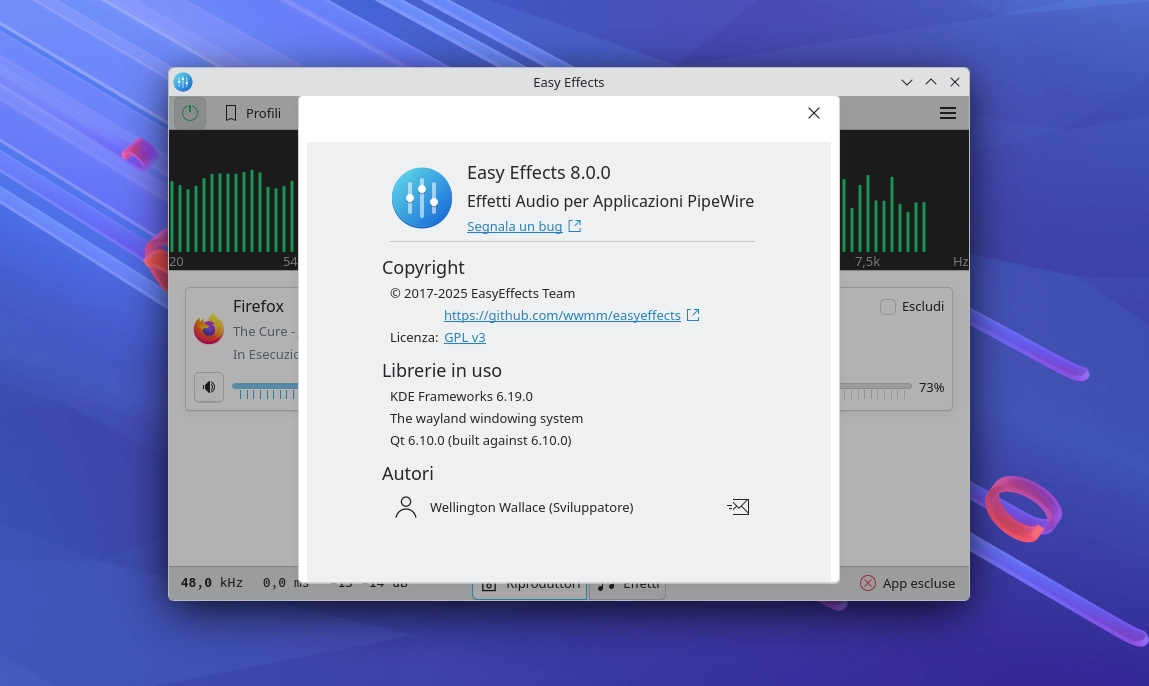This screenshot has width=1149, height=686.
Task: Mute the Firefox audio stream
Action: (x=208, y=387)
